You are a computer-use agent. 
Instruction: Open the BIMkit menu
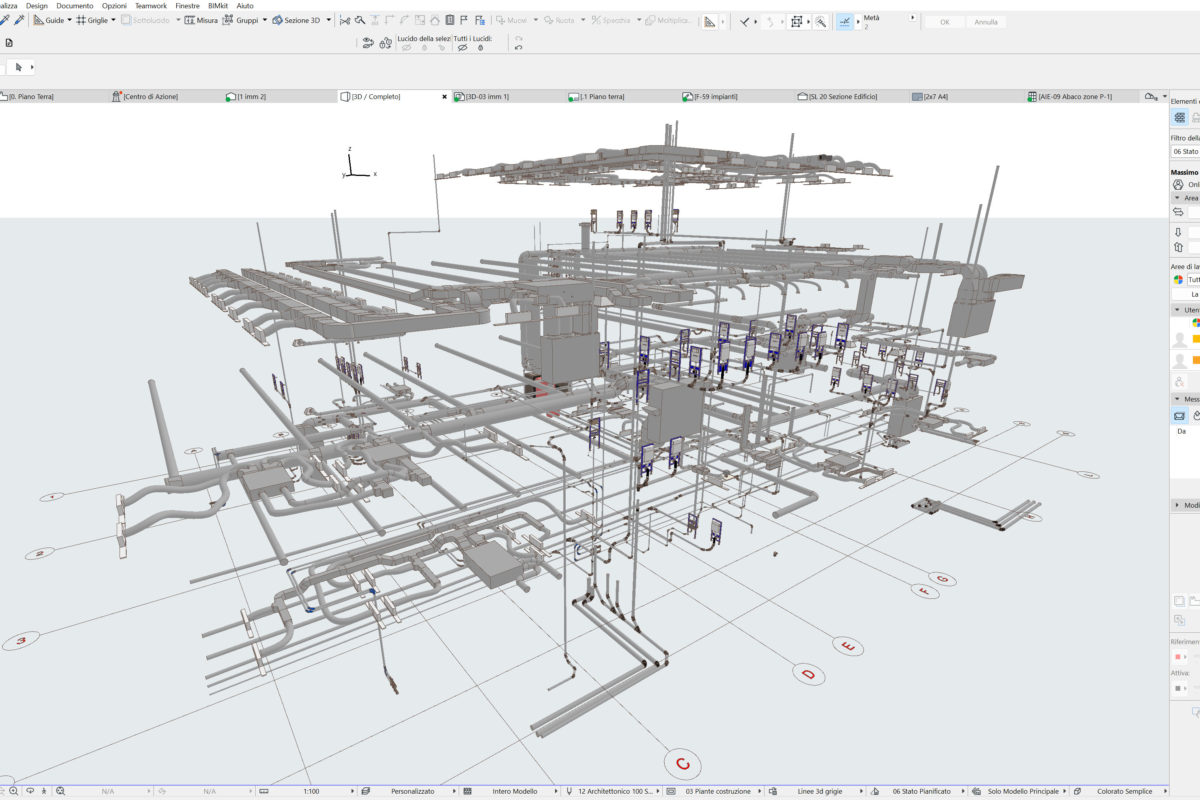coord(218,6)
